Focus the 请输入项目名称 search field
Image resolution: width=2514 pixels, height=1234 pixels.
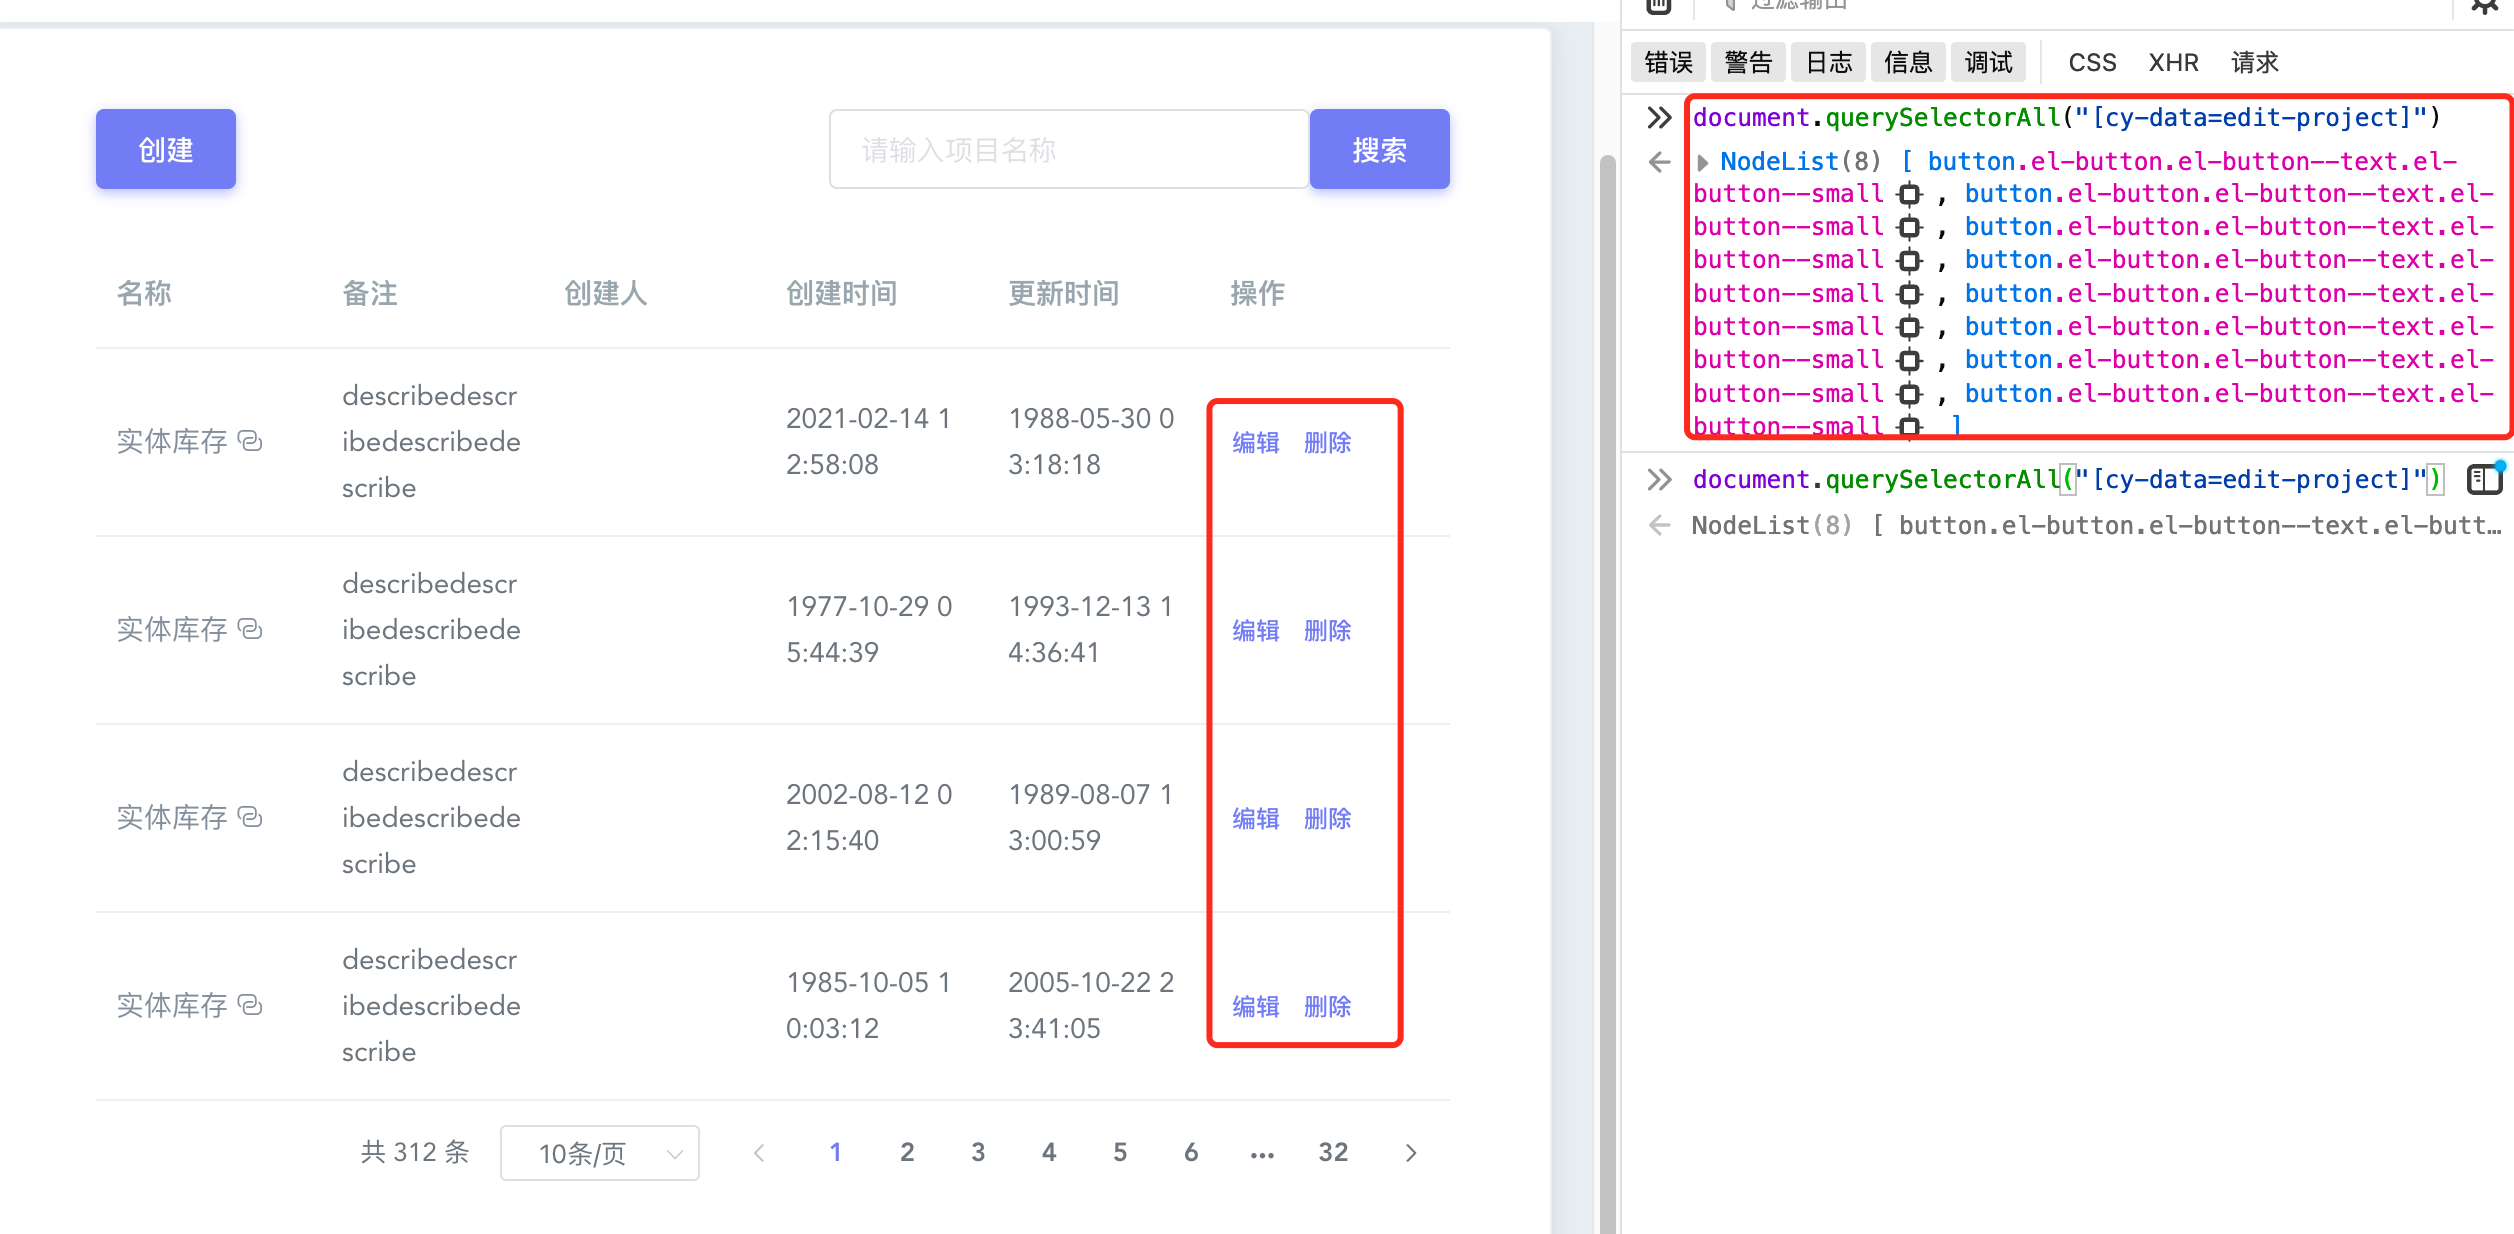1068,150
